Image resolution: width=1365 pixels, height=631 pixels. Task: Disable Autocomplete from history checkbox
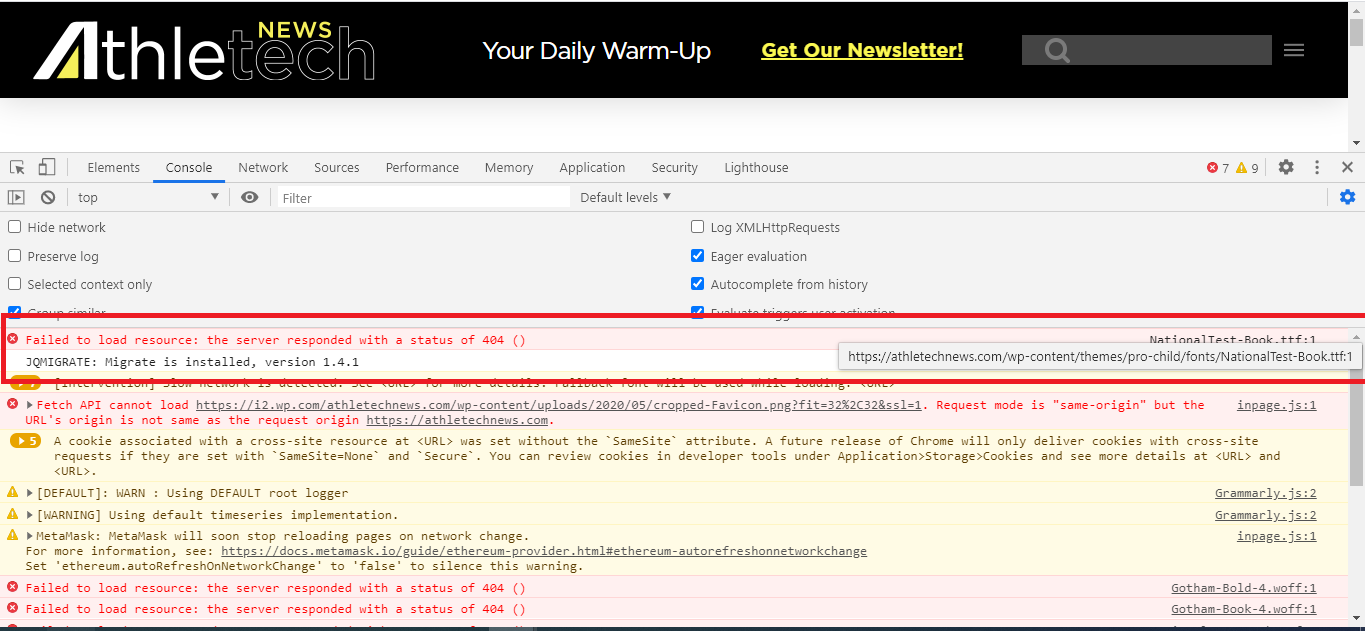[698, 284]
